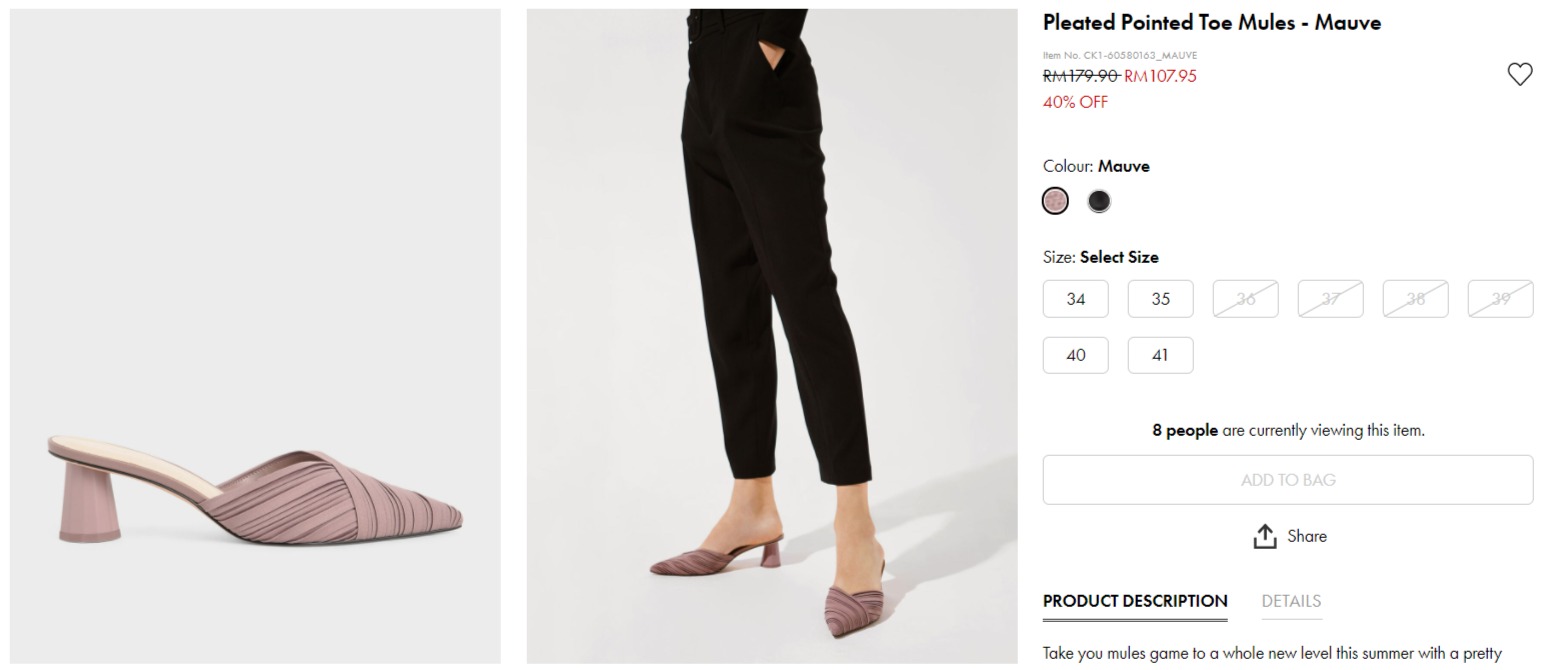The image size is (1548, 670).
Task: Pick size 41
Action: 1160,355
